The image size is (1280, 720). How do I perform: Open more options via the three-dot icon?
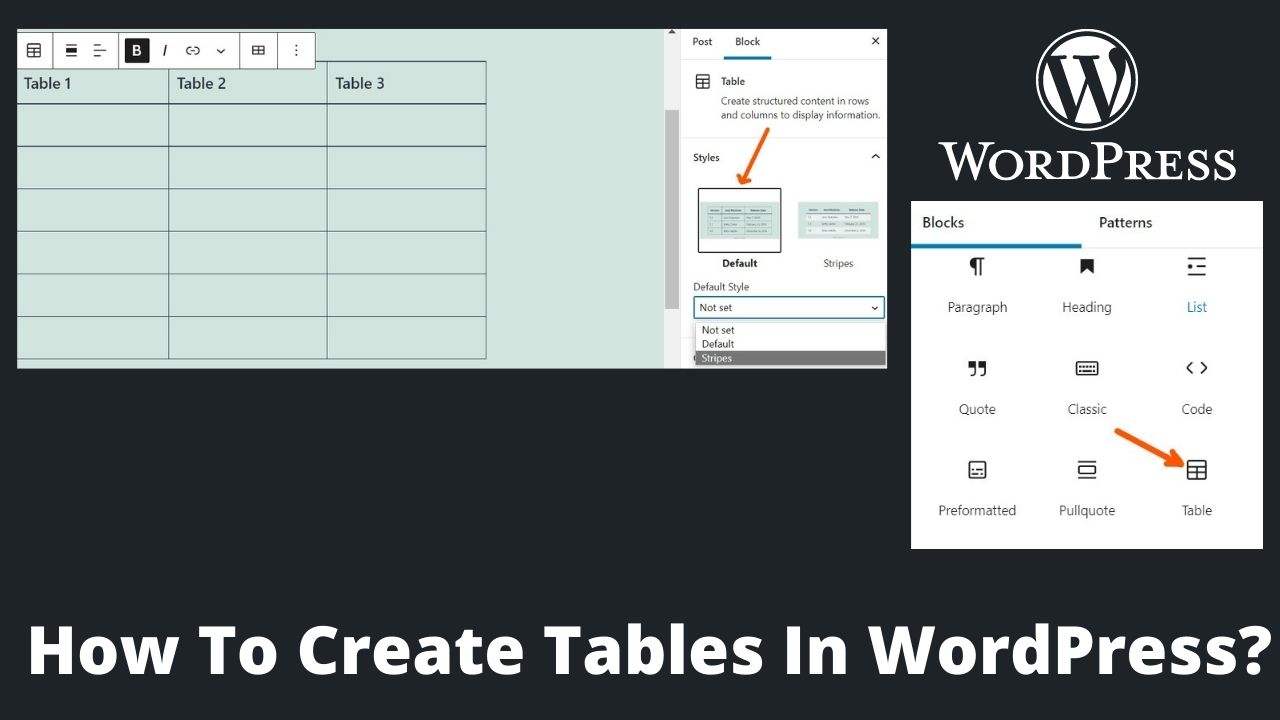click(x=297, y=50)
